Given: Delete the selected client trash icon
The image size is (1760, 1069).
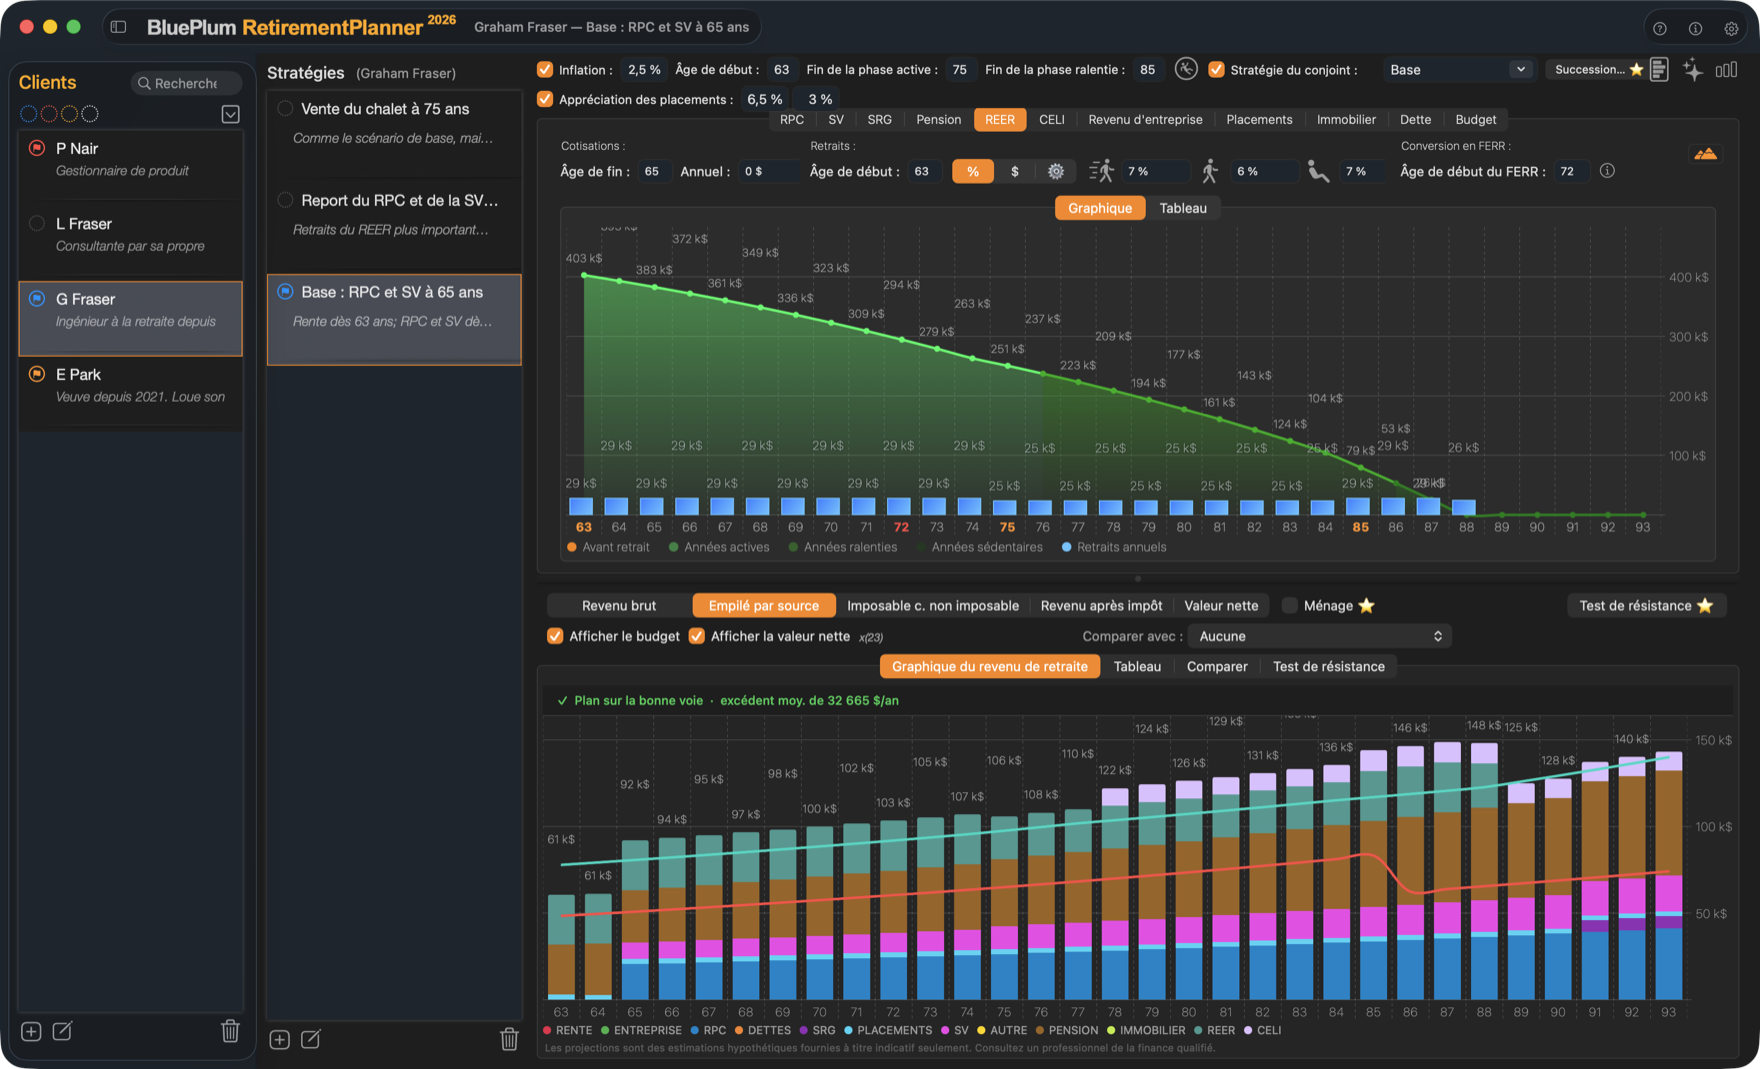Looking at the screenshot, I should [x=230, y=1031].
